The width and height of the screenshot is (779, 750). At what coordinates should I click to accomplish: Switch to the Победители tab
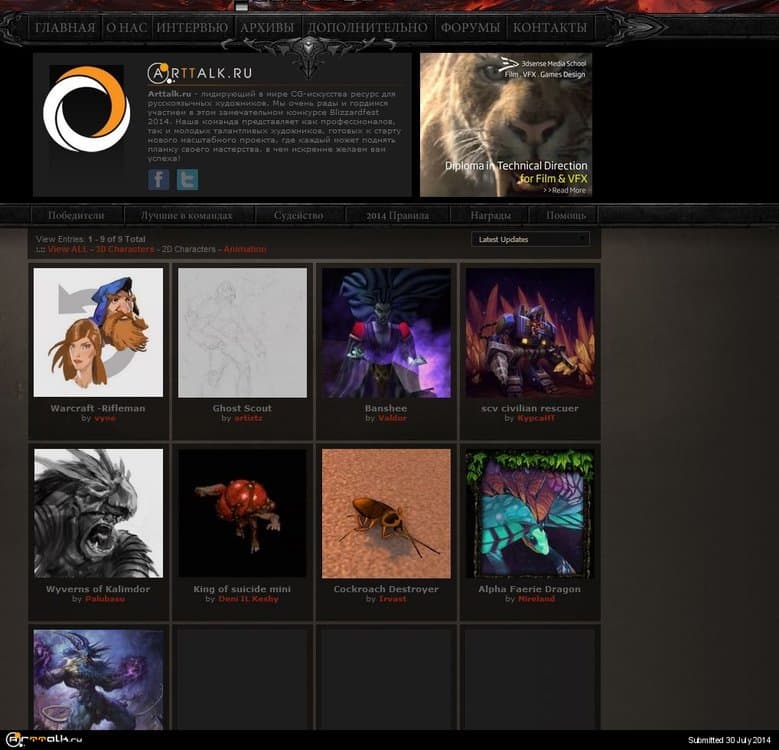point(76,216)
